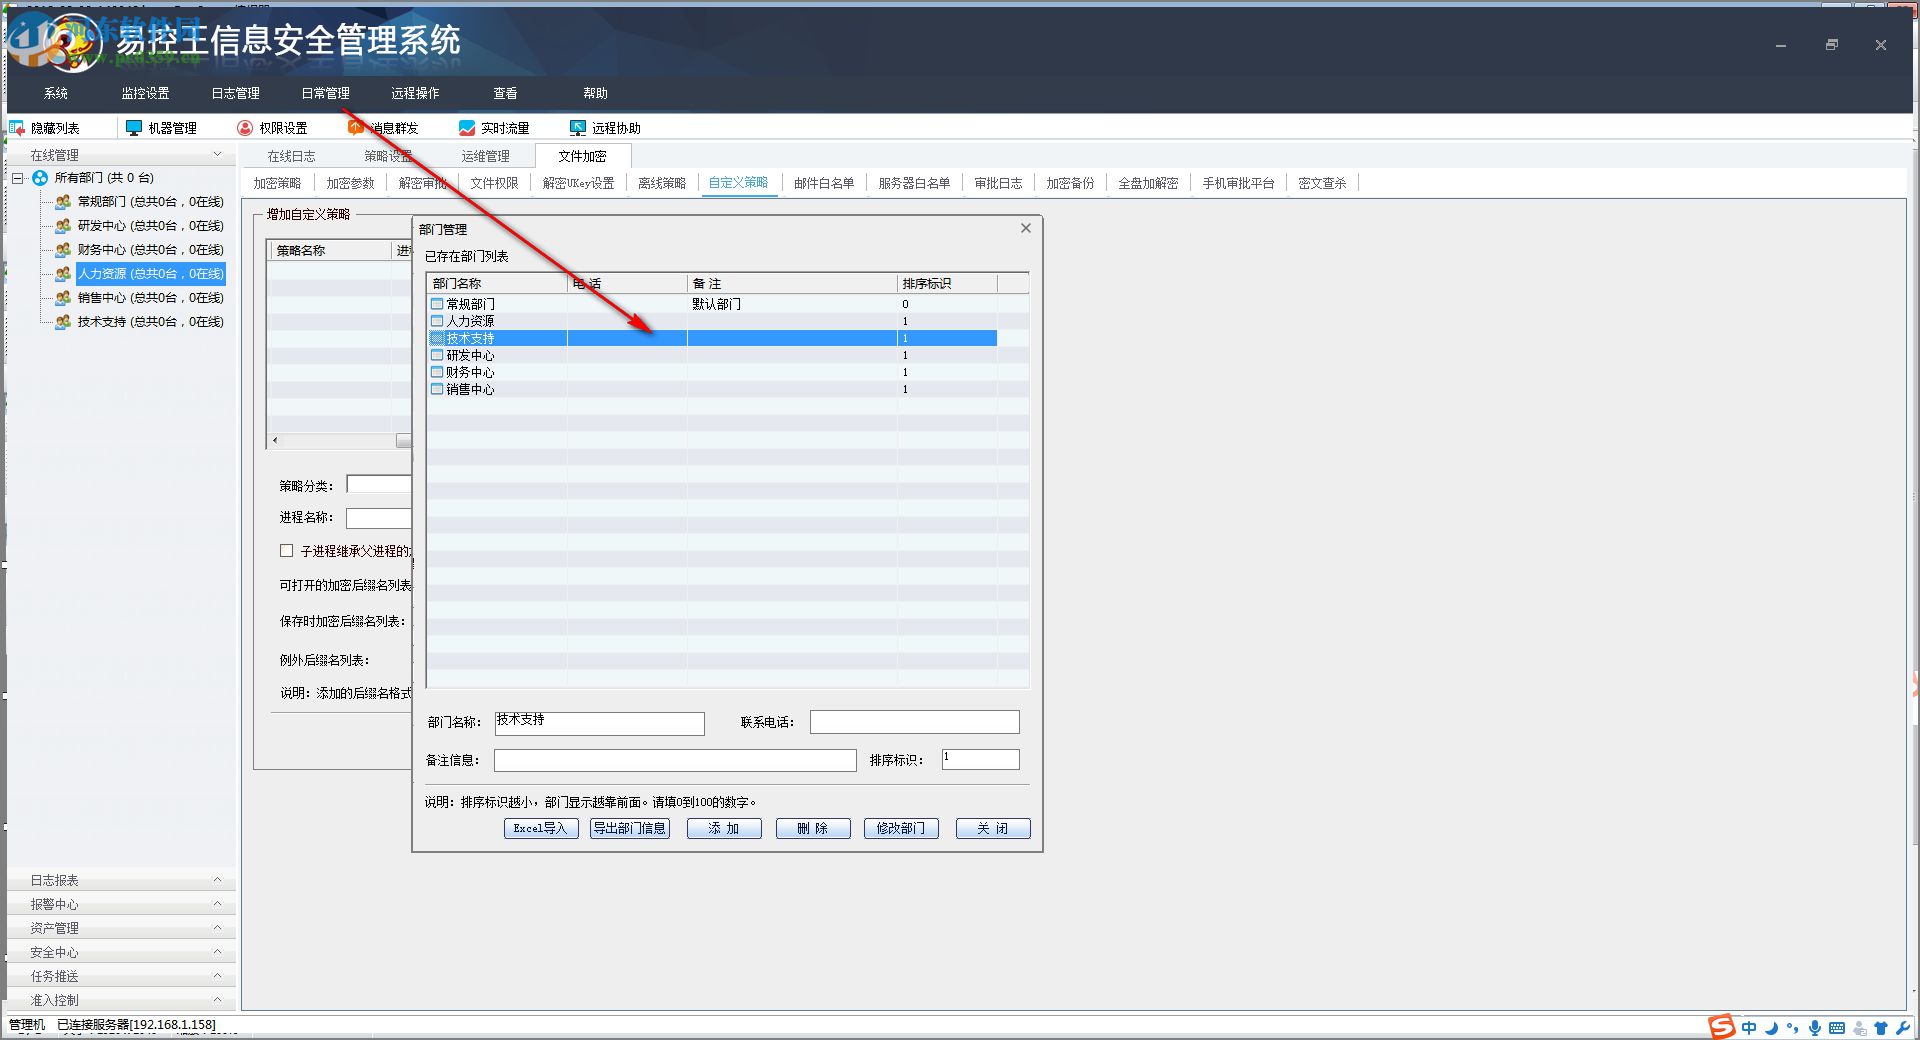This screenshot has height=1040, width=1920.
Task: Open the 日志管理 menu
Action: point(235,93)
